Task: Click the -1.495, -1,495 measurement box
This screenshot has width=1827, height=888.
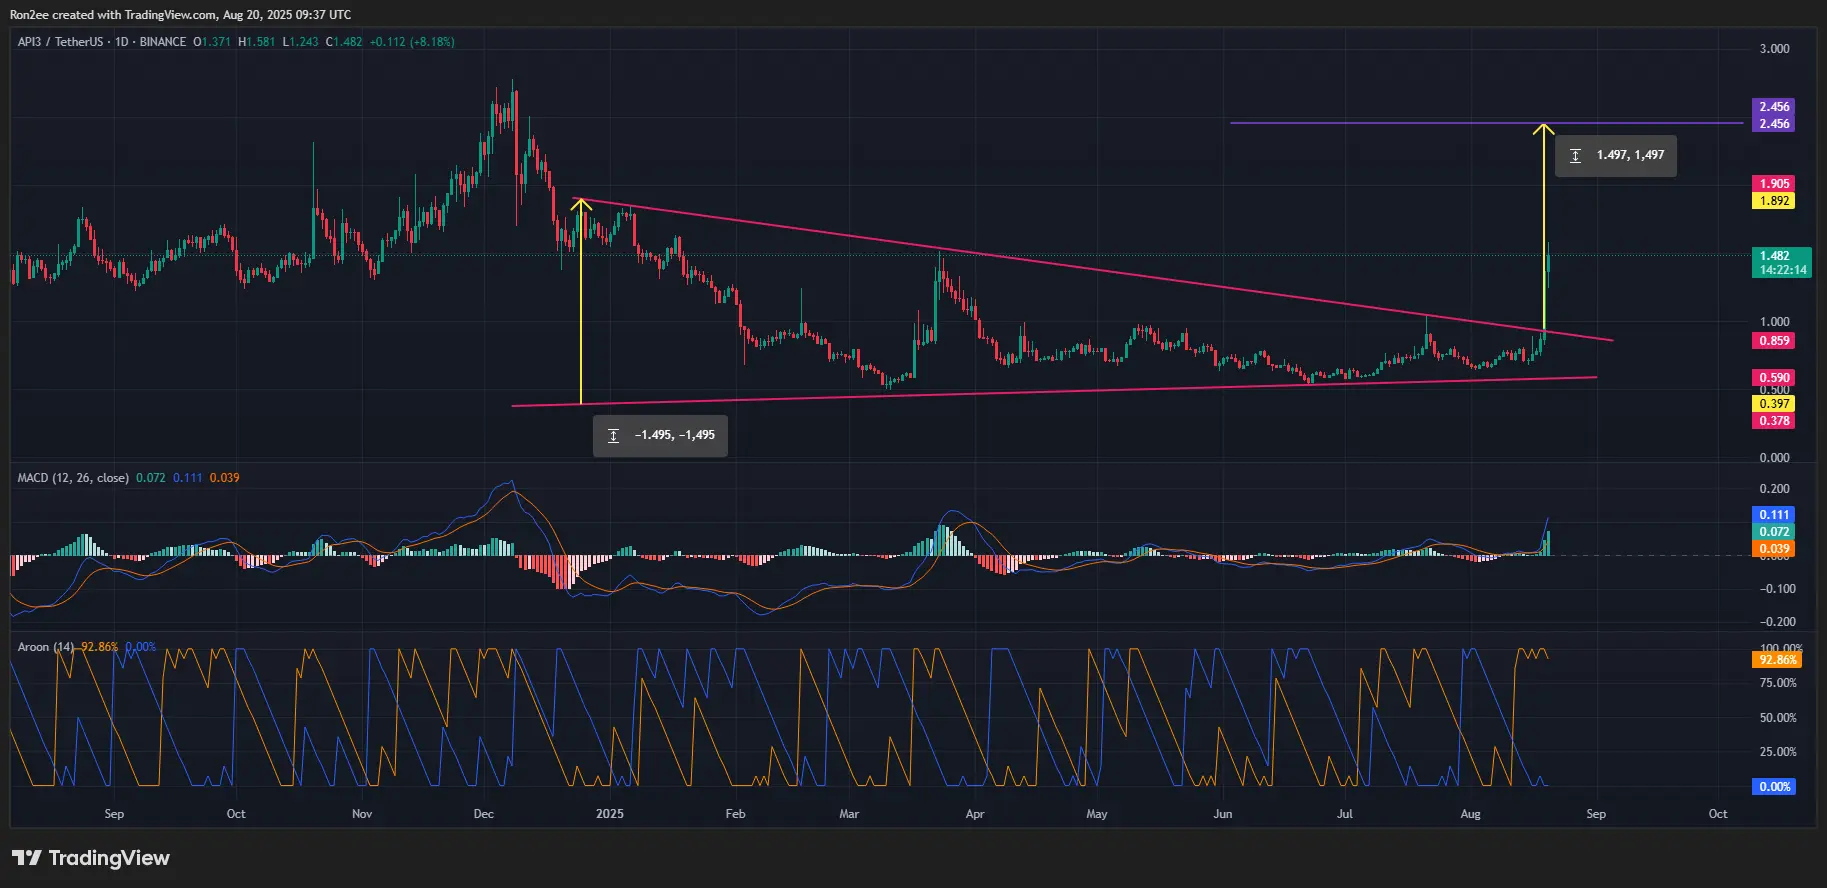Action: click(x=660, y=436)
